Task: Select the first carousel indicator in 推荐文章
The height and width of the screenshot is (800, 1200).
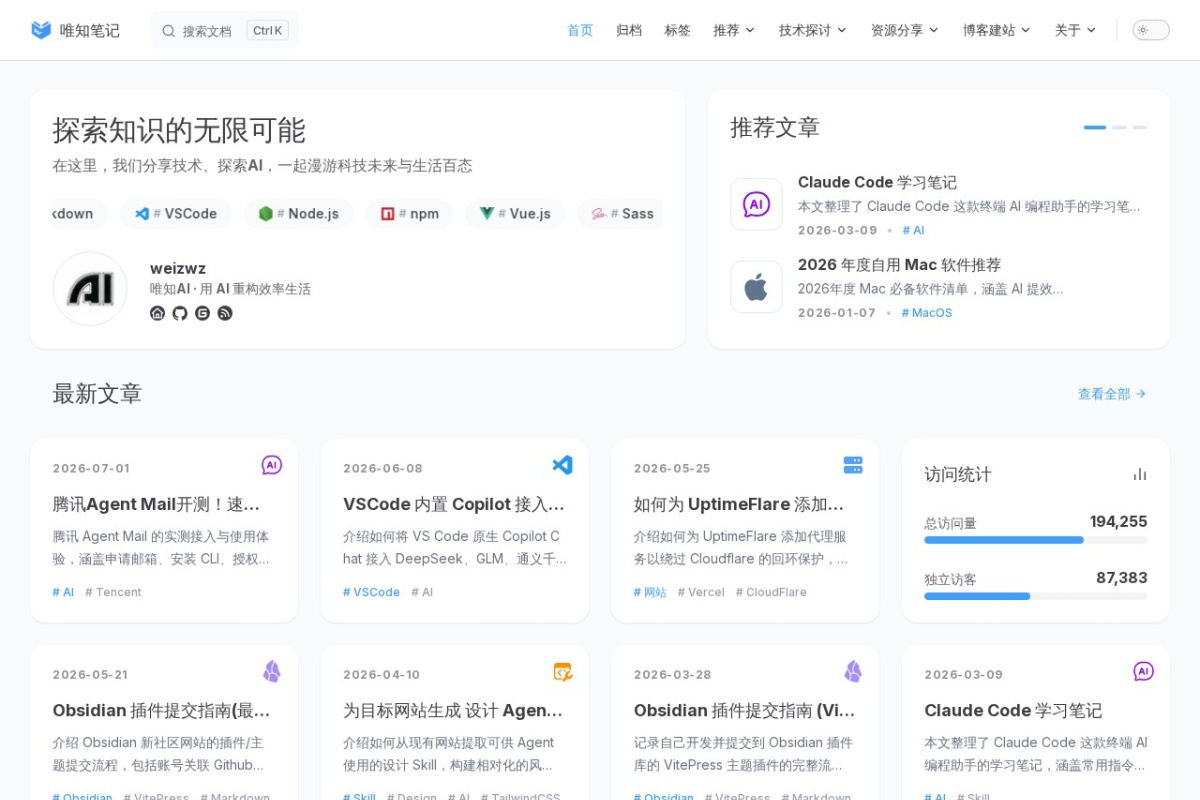Action: [1095, 127]
